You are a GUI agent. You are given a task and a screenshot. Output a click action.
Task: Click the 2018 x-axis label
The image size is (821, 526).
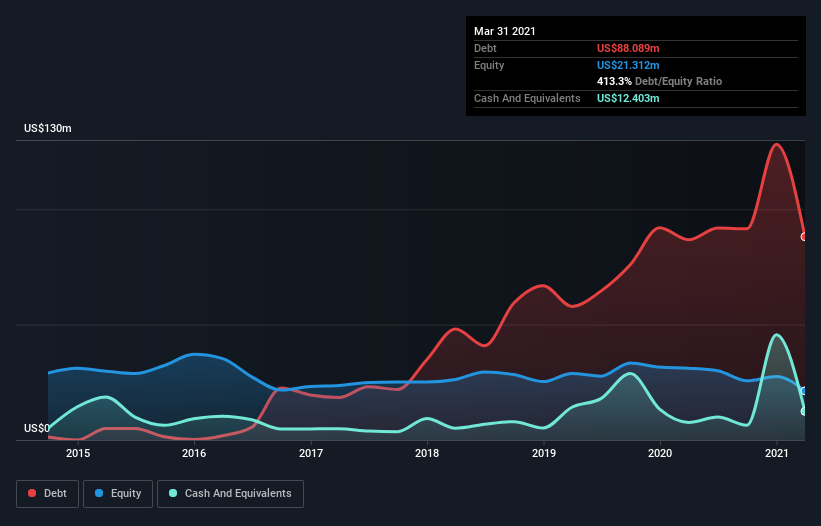427,453
